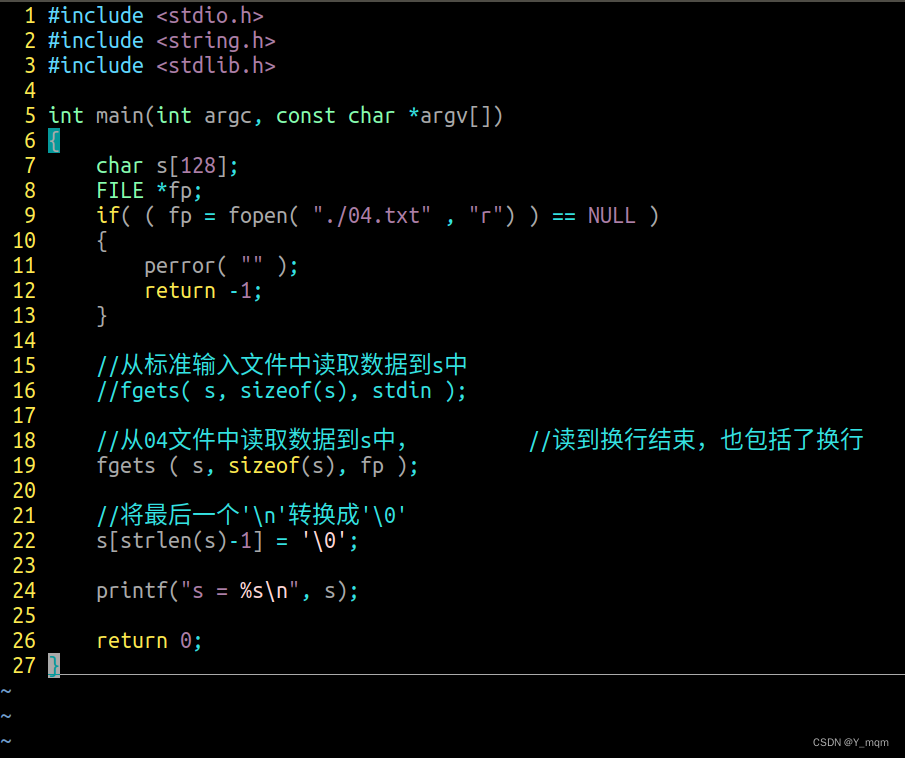Click the comment '//读到换行结束,也包括了换行'

tap(696, 440)
